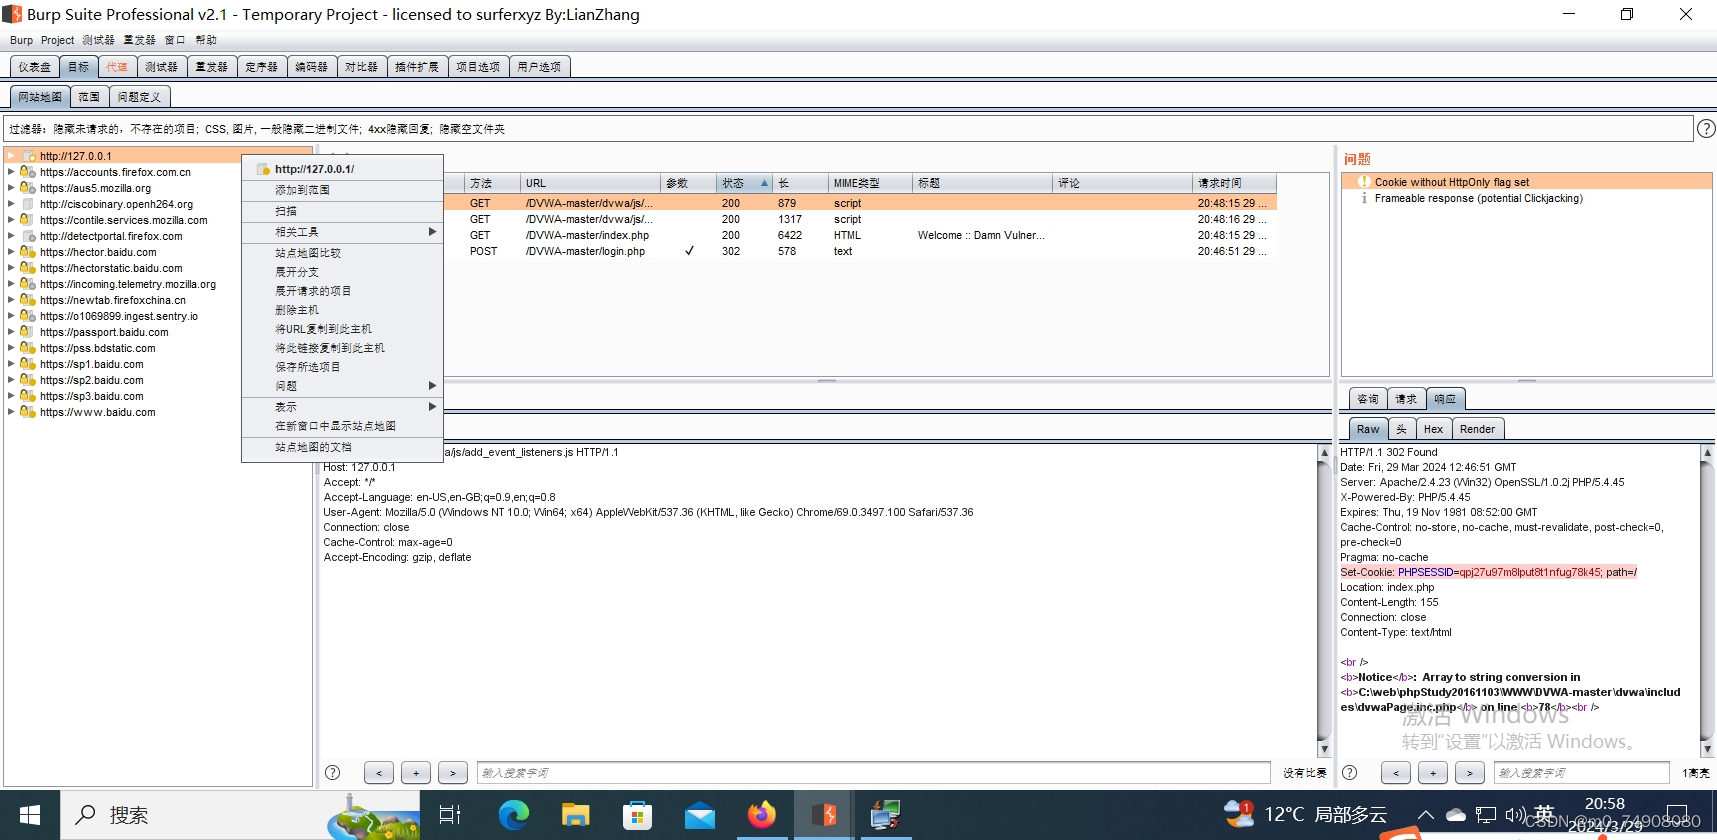Viewport: 1717px width, 840px height.
Task: Sort by the 请求时间 column header
Action: click(x=1234, y=183)
